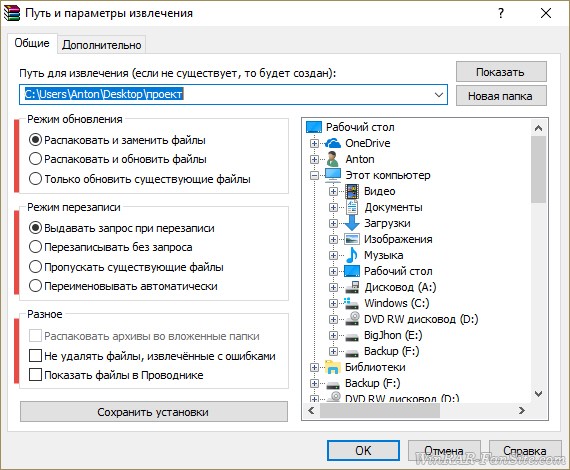Viewport: 570px width, 470px height.
Task: Click the Windows (C:) drive icon
Action: point(352,303)
